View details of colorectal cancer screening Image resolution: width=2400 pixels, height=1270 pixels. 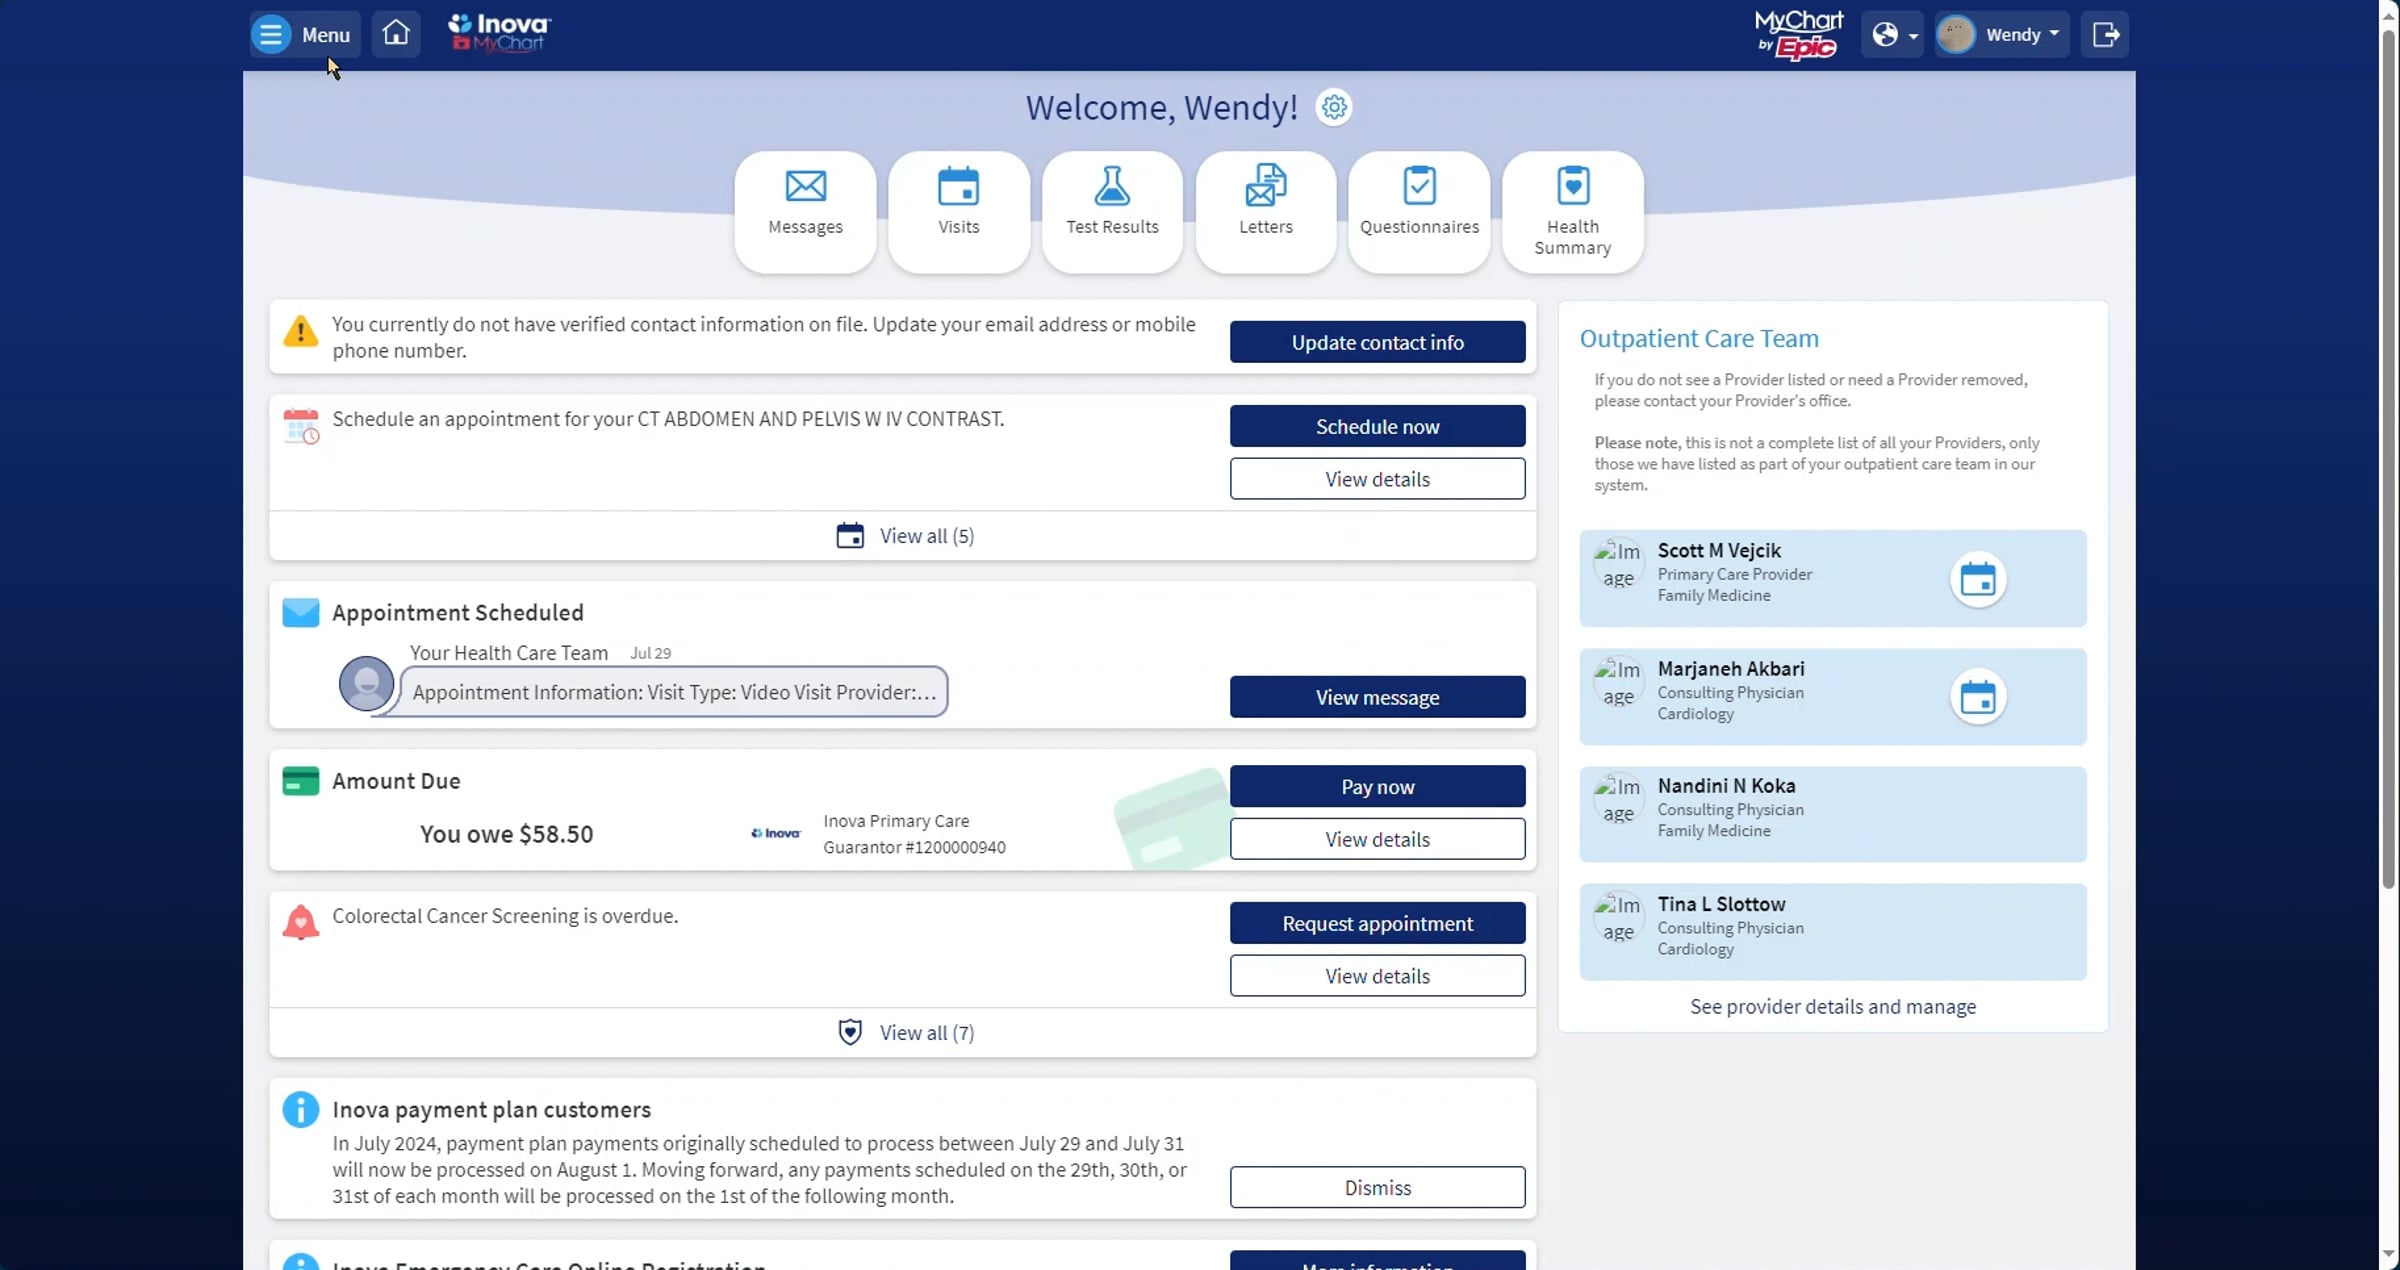point(1377,976)
